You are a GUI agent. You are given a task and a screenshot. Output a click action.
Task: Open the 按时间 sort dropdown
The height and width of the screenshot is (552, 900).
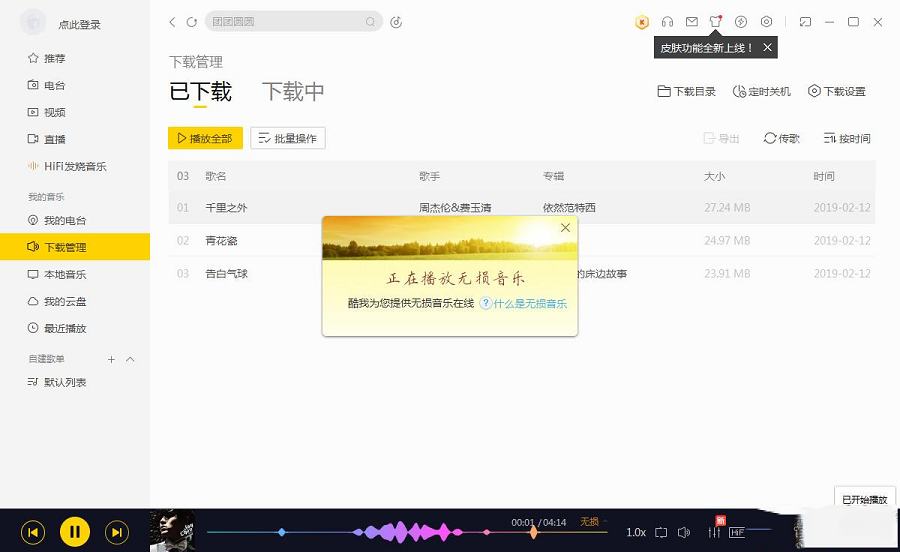847,138
